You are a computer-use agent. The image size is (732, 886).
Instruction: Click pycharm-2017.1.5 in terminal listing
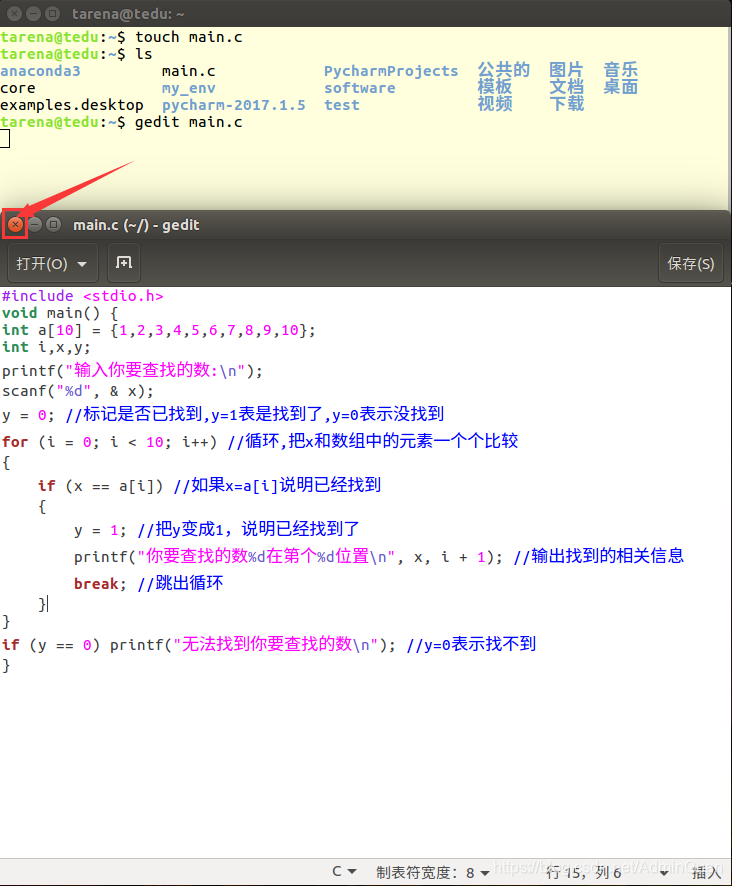(x=233, y=106)
